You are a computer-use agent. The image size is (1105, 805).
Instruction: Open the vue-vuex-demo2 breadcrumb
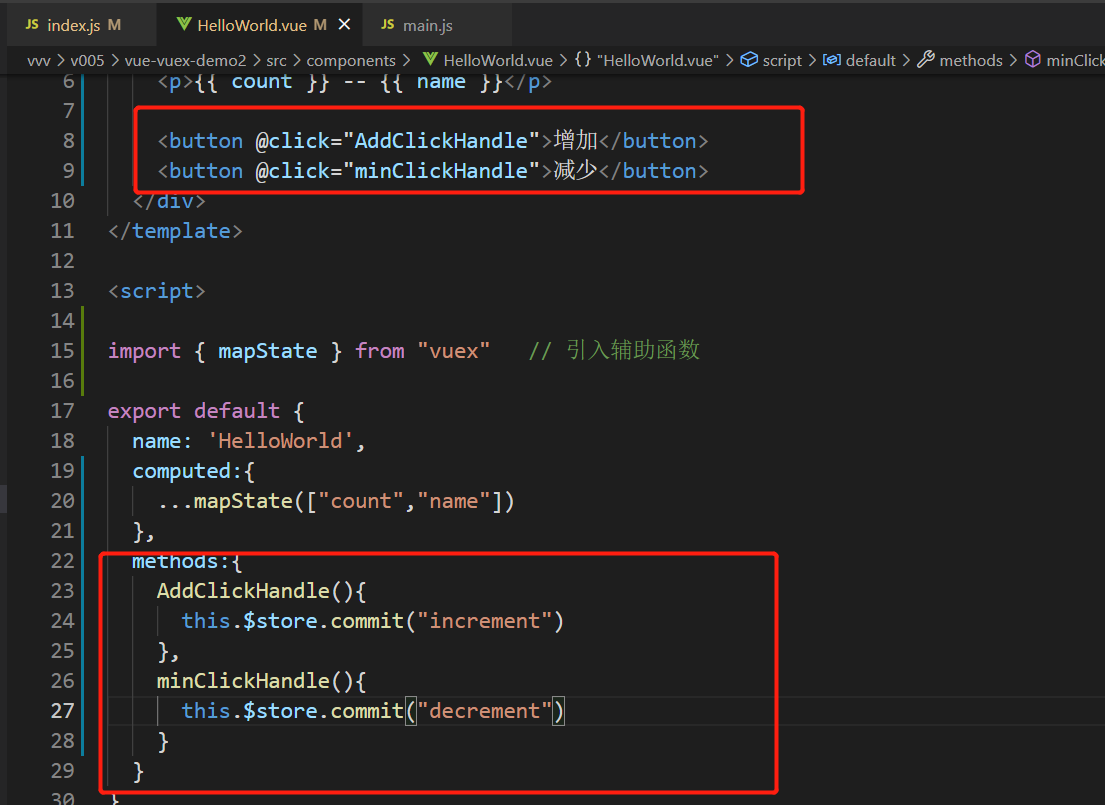(x=185, y=61)
